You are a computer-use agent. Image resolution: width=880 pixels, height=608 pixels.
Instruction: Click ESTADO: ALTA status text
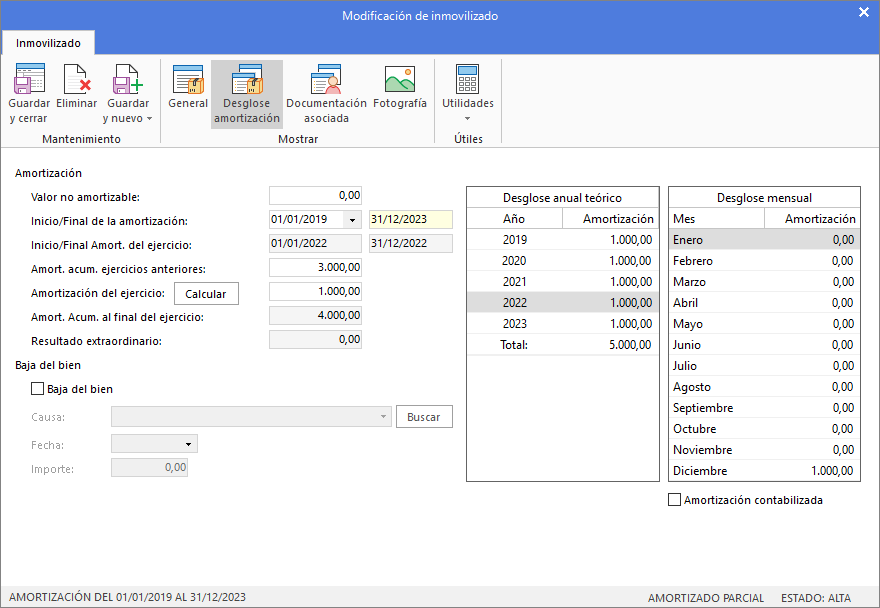click(816, 598)
